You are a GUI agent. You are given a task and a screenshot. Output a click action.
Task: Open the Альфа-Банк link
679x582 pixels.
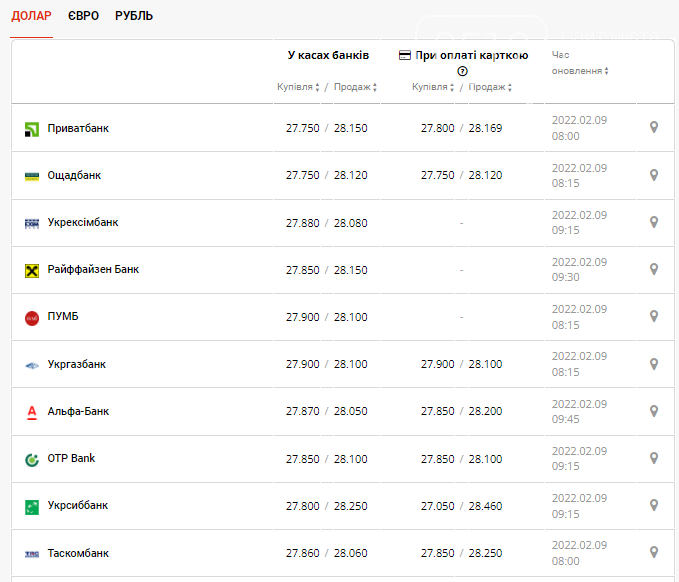click(78, 411)
